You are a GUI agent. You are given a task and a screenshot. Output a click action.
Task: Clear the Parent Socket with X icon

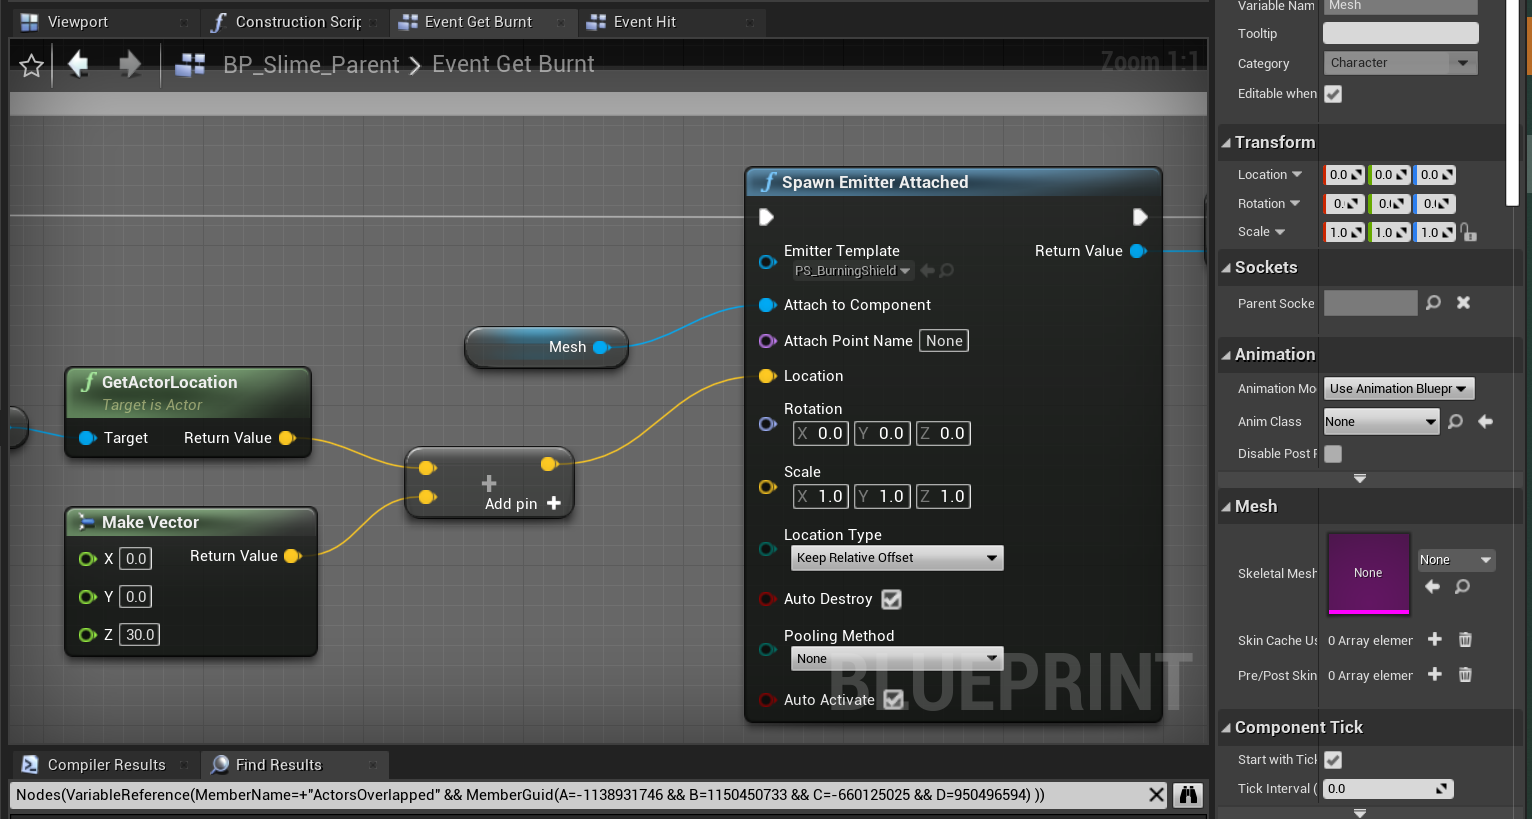1463,303
